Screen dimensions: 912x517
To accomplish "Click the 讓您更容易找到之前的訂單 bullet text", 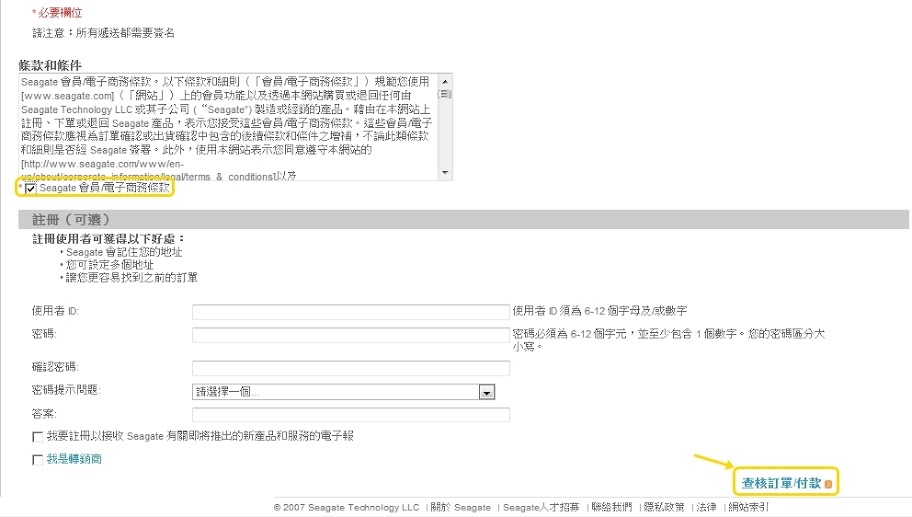I will (x=131, y=277).
